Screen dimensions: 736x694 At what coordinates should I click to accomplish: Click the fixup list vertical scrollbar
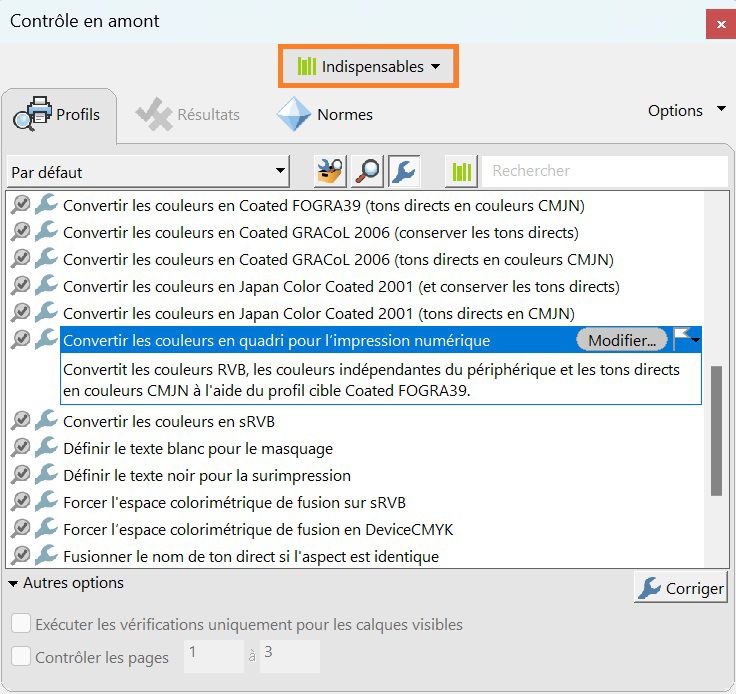(x=716, y=430)
